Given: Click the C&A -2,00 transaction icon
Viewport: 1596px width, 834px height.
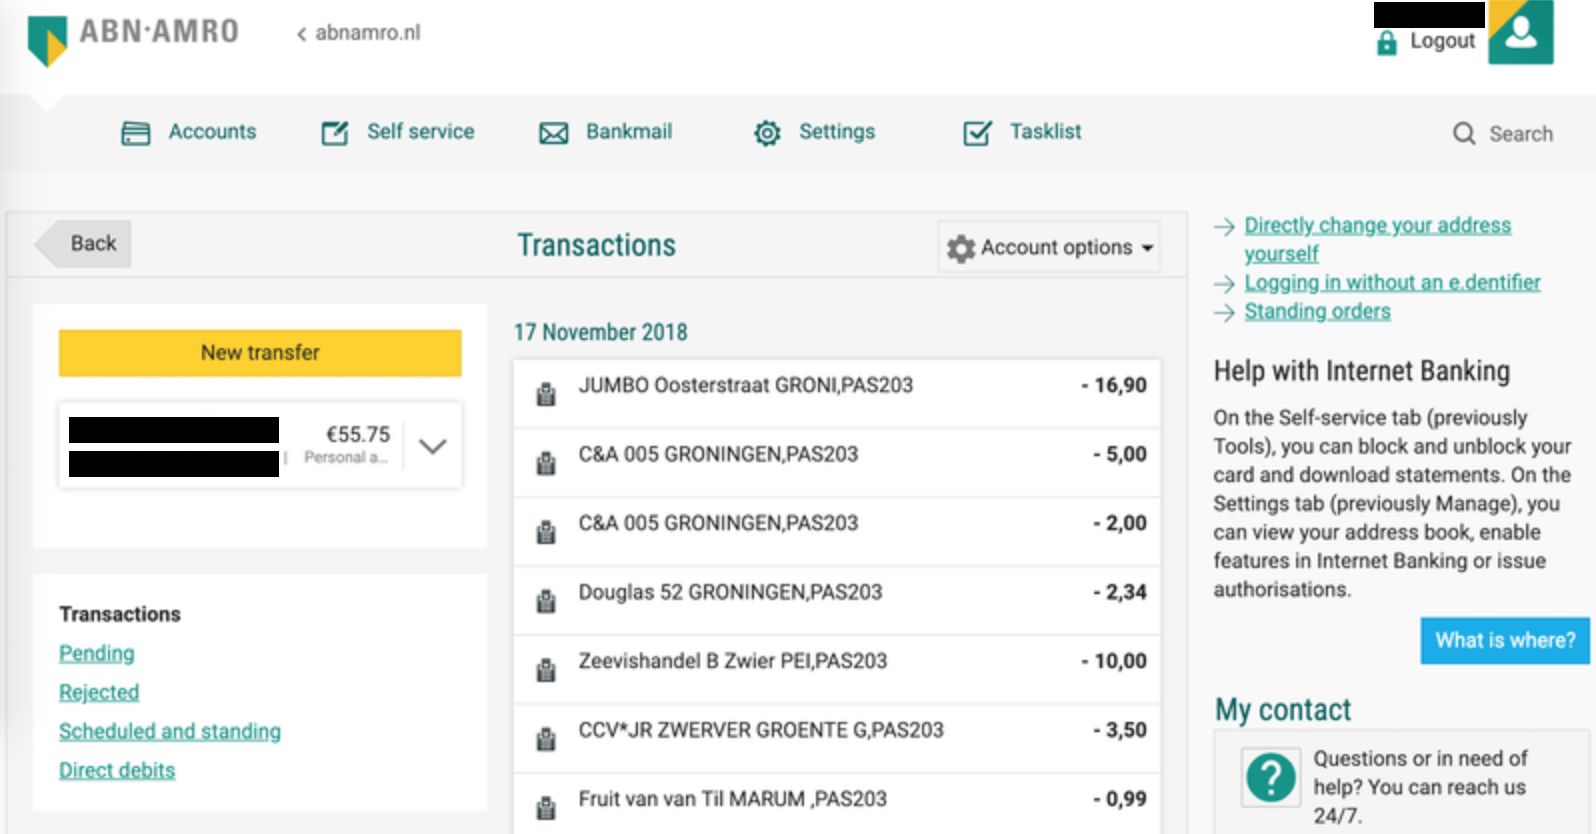Looking at the screenshot, I should (x=546, y=532).
